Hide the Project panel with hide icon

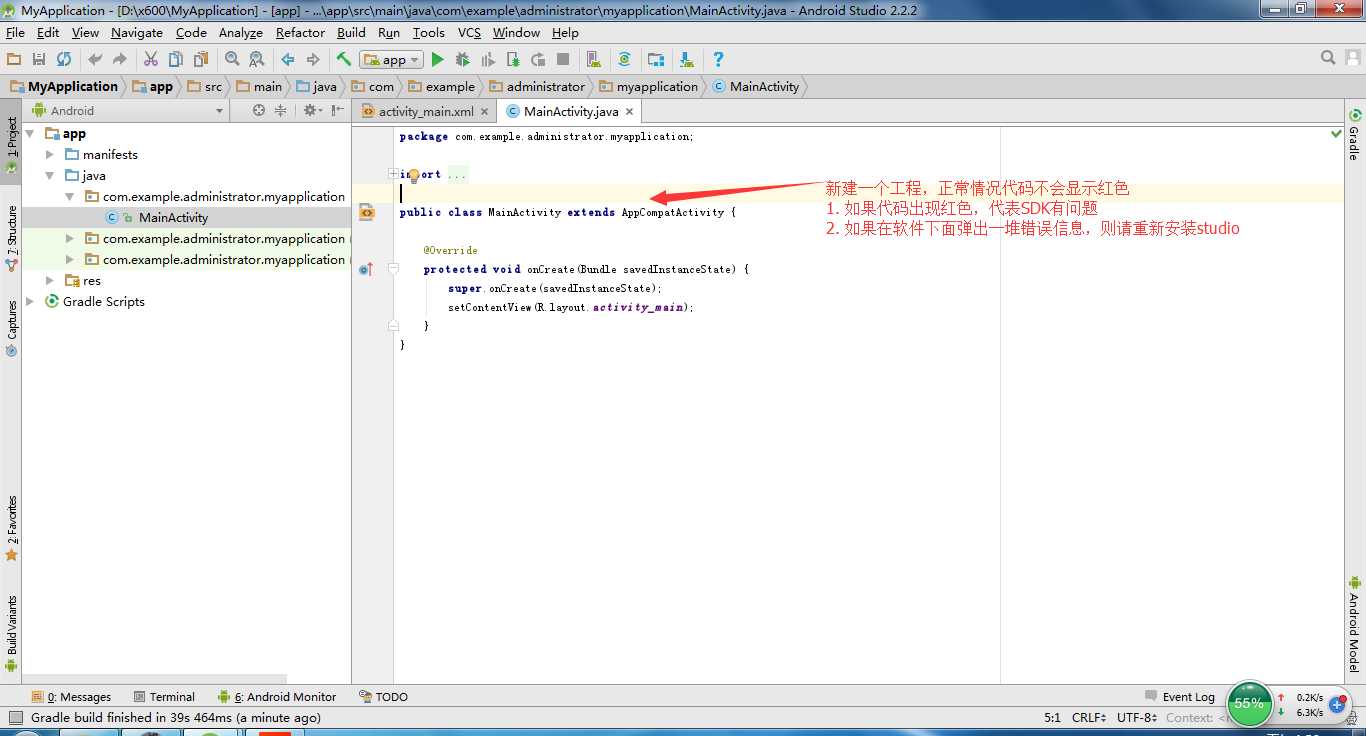click(337, 110)
